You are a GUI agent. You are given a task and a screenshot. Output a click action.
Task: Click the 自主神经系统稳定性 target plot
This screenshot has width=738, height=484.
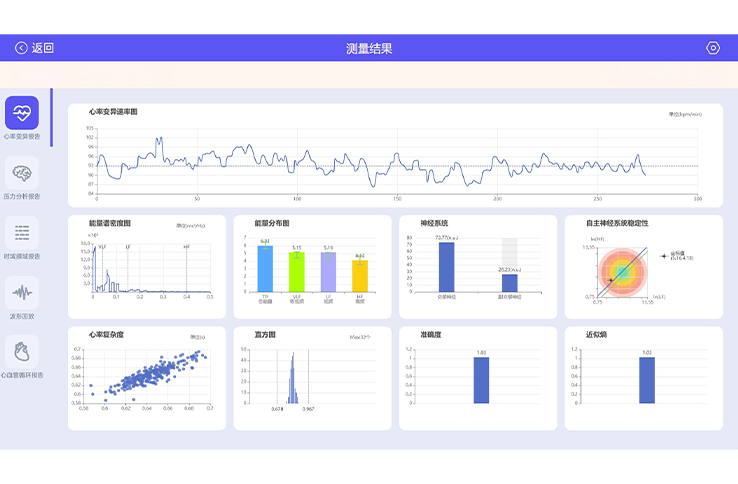622,273
